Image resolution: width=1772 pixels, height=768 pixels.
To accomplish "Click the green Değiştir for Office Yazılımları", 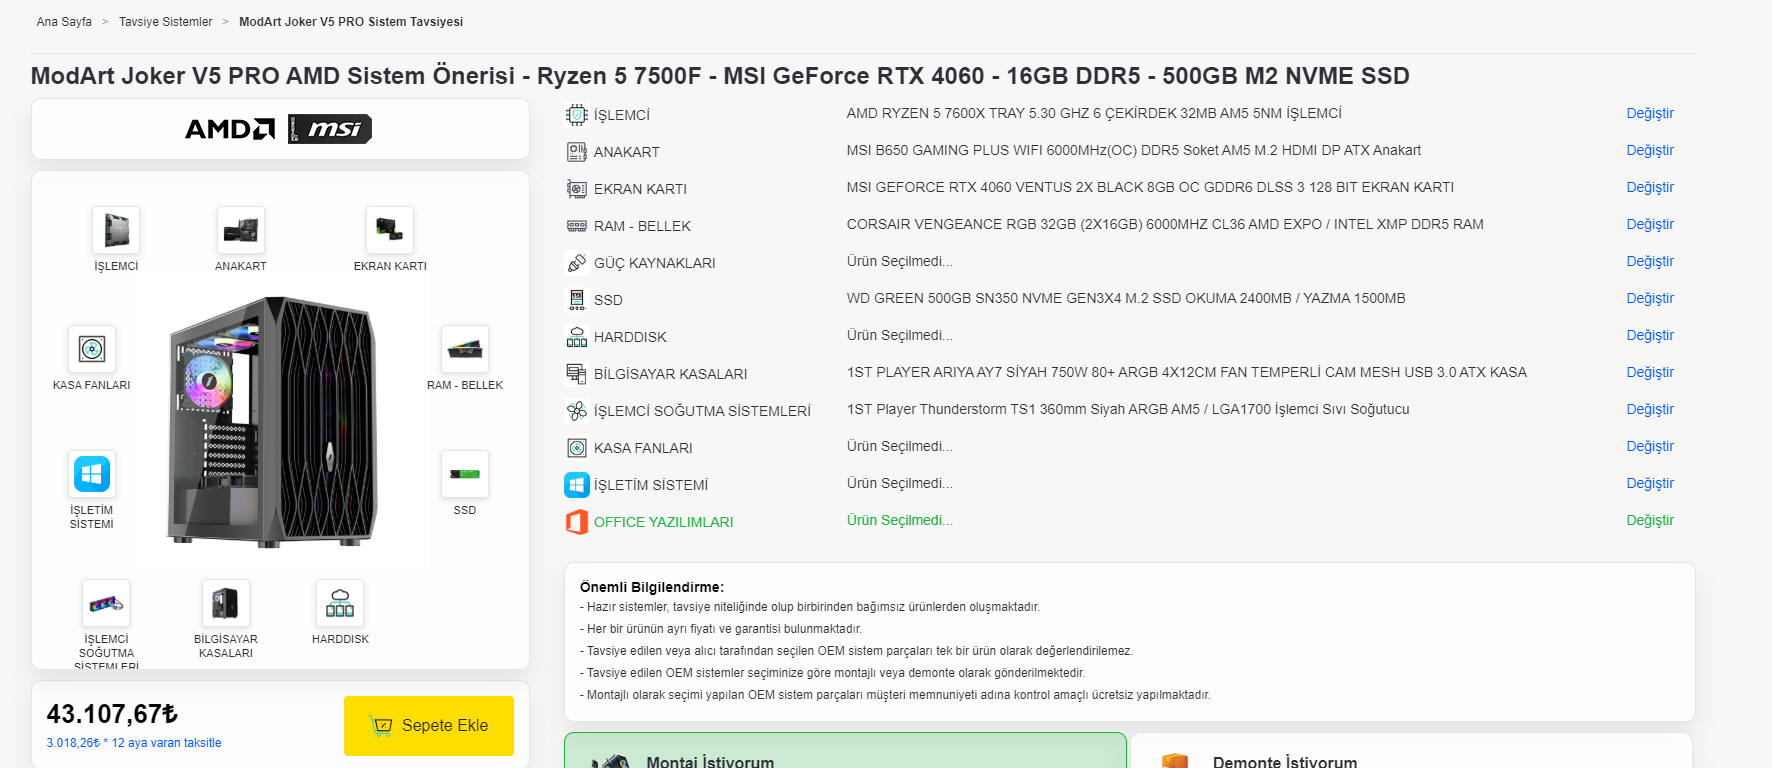I will click(x=1650, y=520).
